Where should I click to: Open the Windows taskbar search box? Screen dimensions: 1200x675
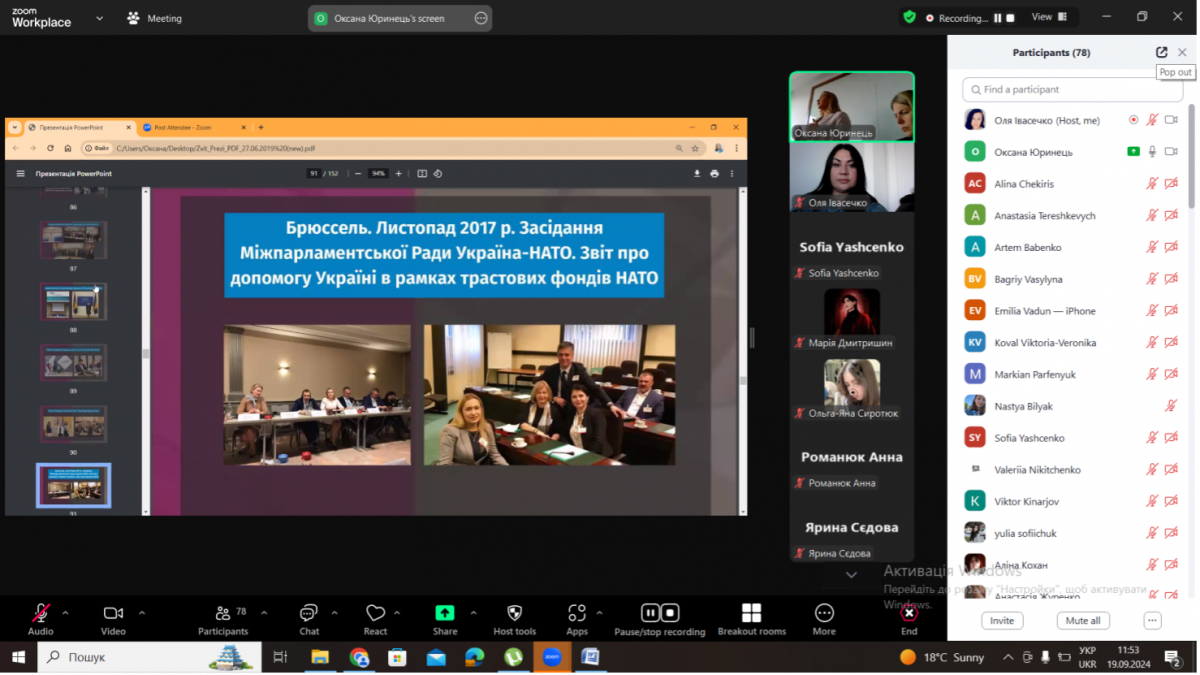pyautogui.click(x=150, y=657)
